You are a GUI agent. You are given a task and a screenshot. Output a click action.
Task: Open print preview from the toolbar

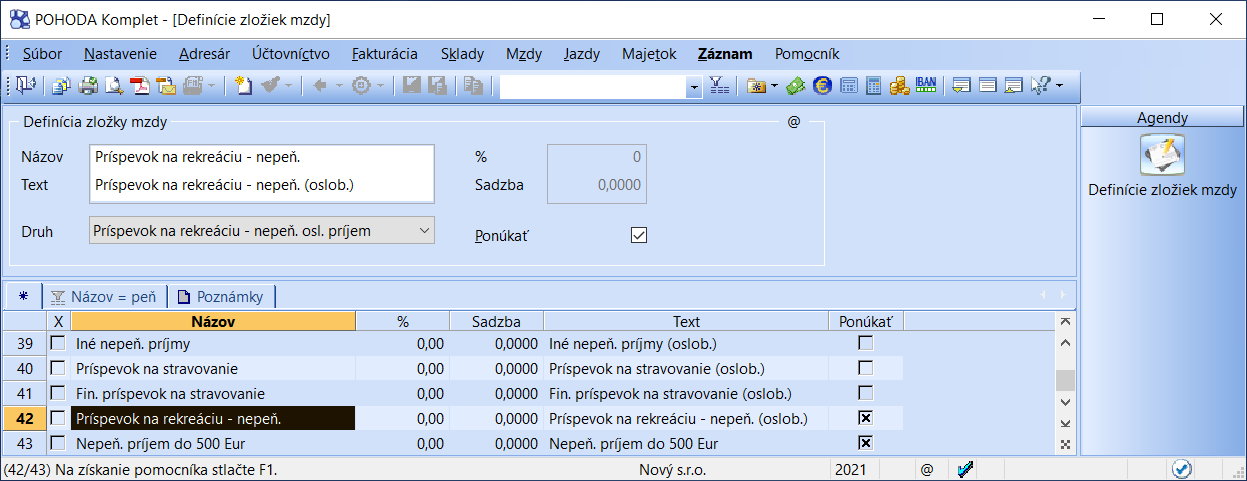(114, 86)
